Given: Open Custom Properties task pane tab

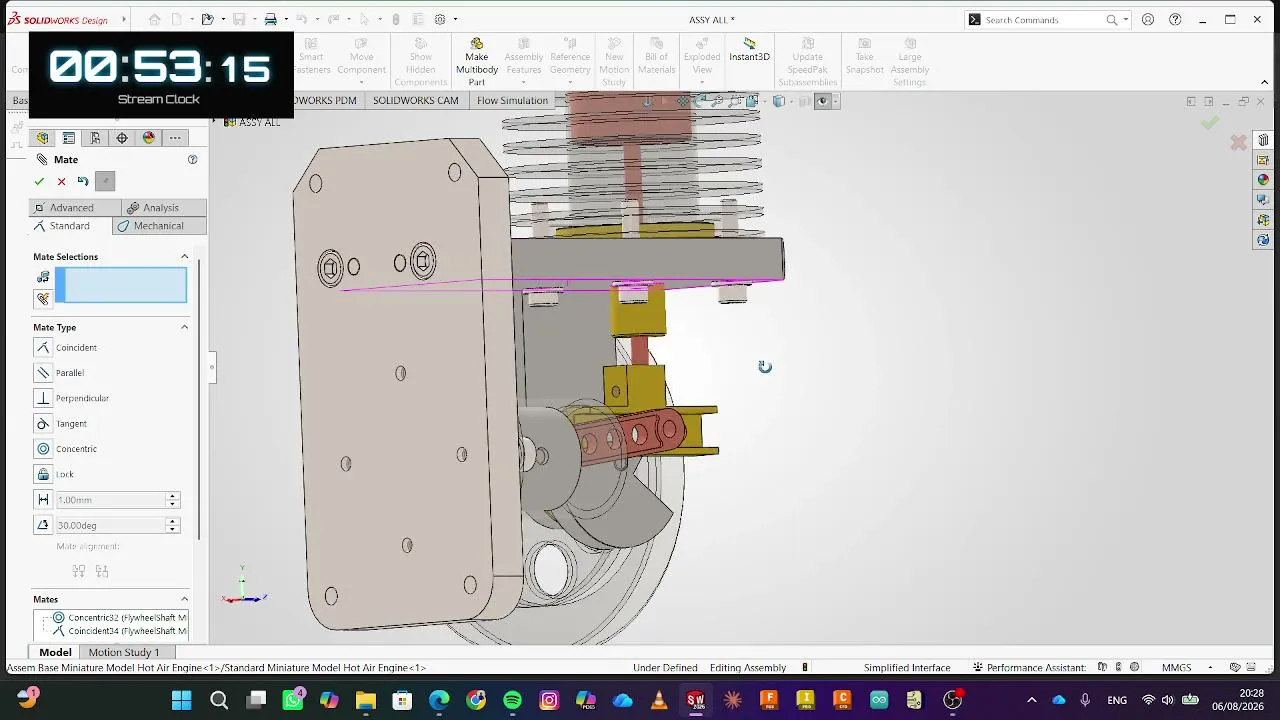Looking at the screenshot, I should [1263, 200].
